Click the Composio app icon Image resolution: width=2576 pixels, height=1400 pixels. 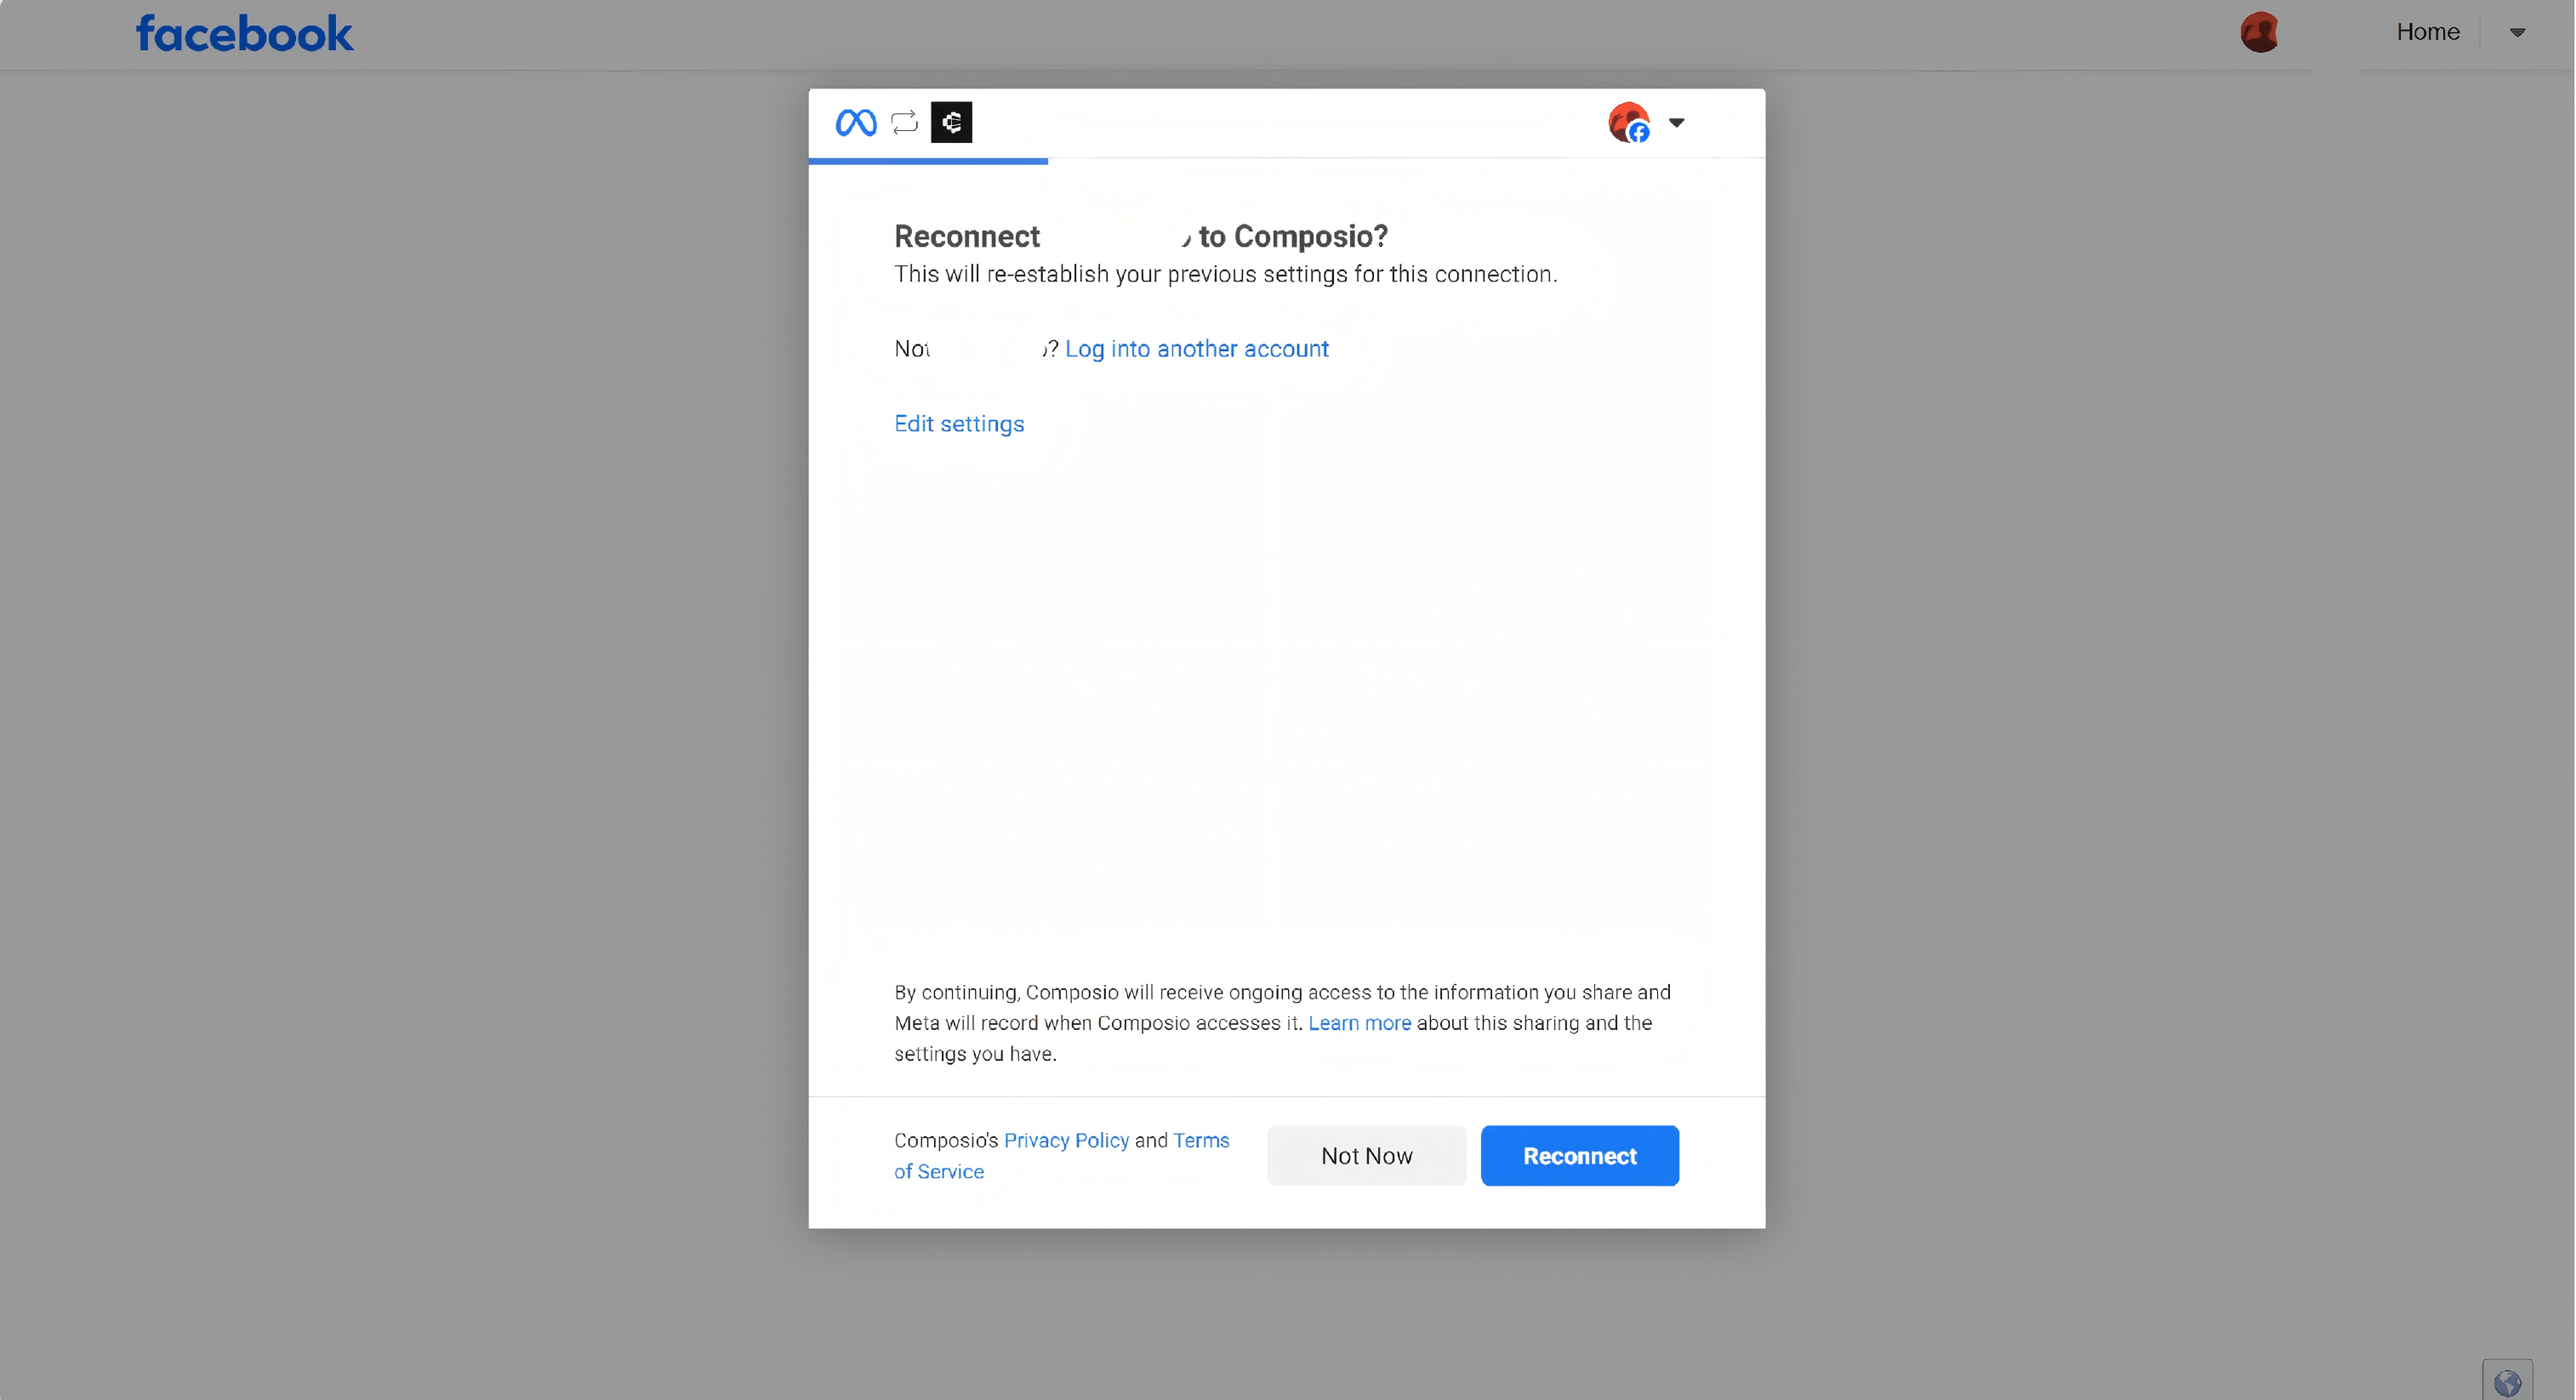point(951,122)
